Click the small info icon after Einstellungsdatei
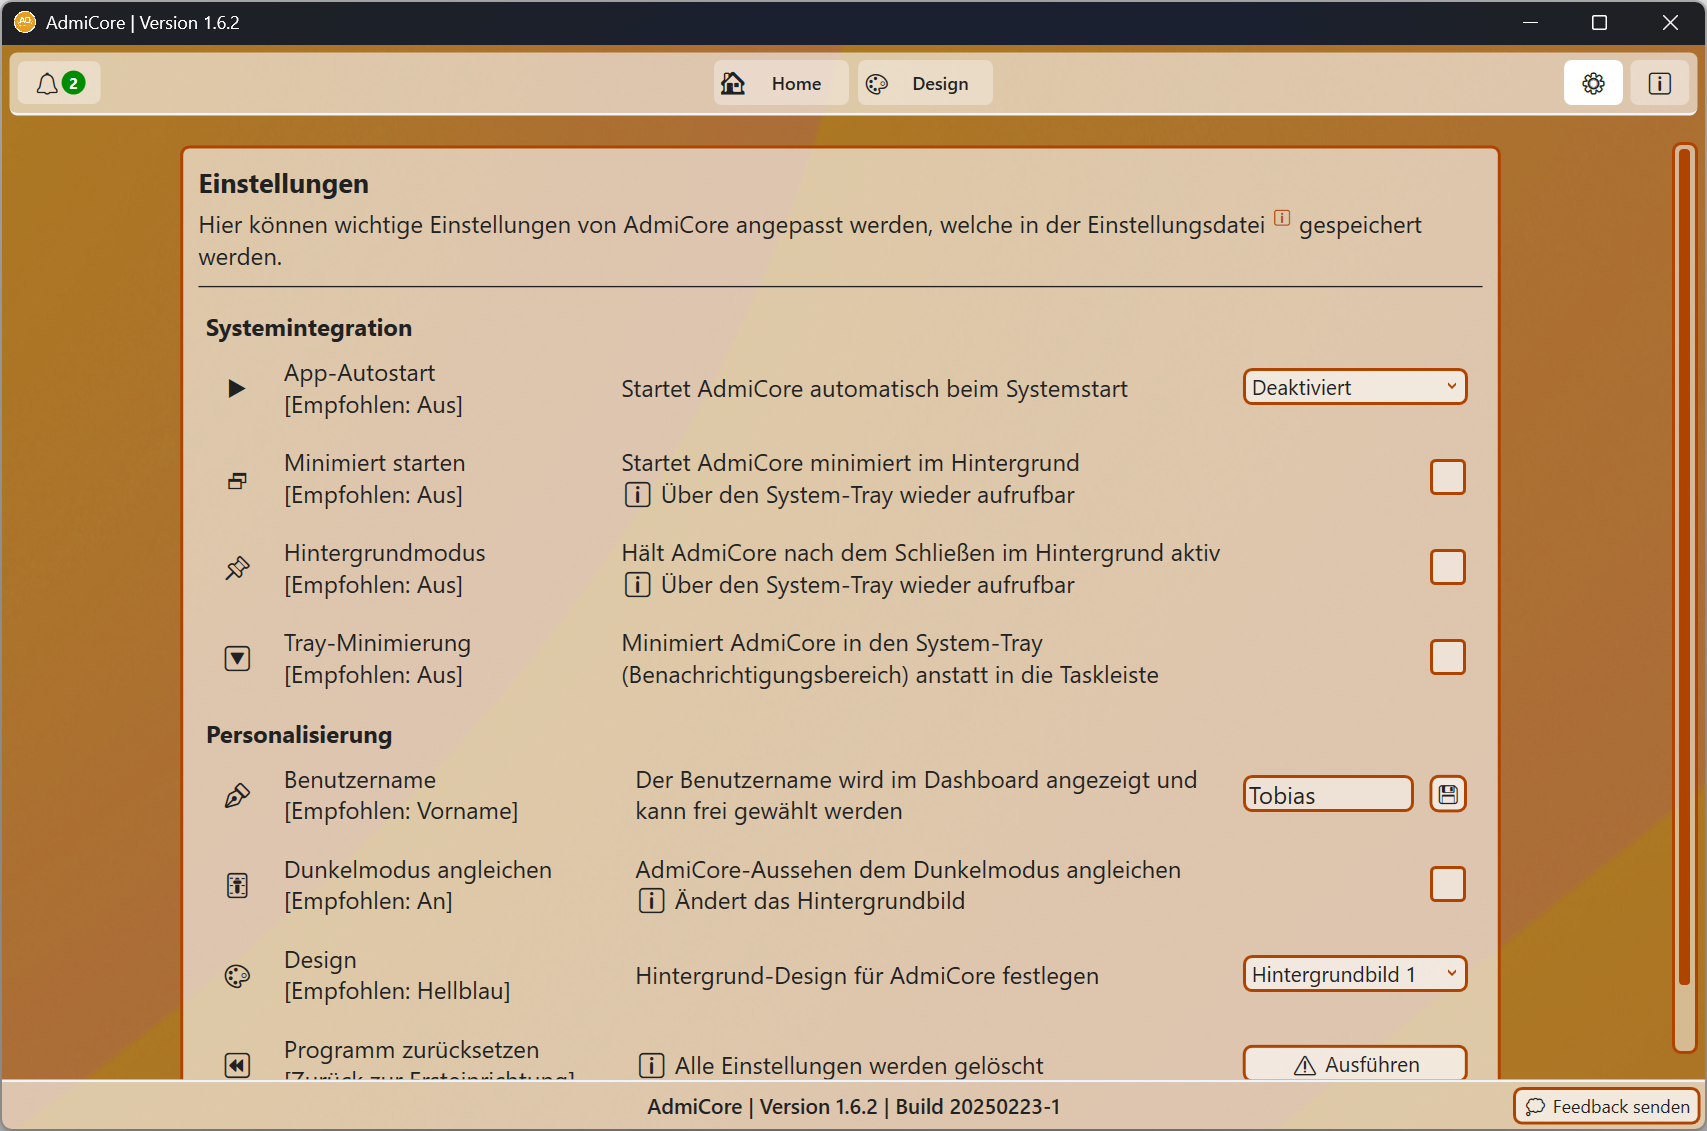This screenshot has width=1707, height=1131. tap(1282, 218)
